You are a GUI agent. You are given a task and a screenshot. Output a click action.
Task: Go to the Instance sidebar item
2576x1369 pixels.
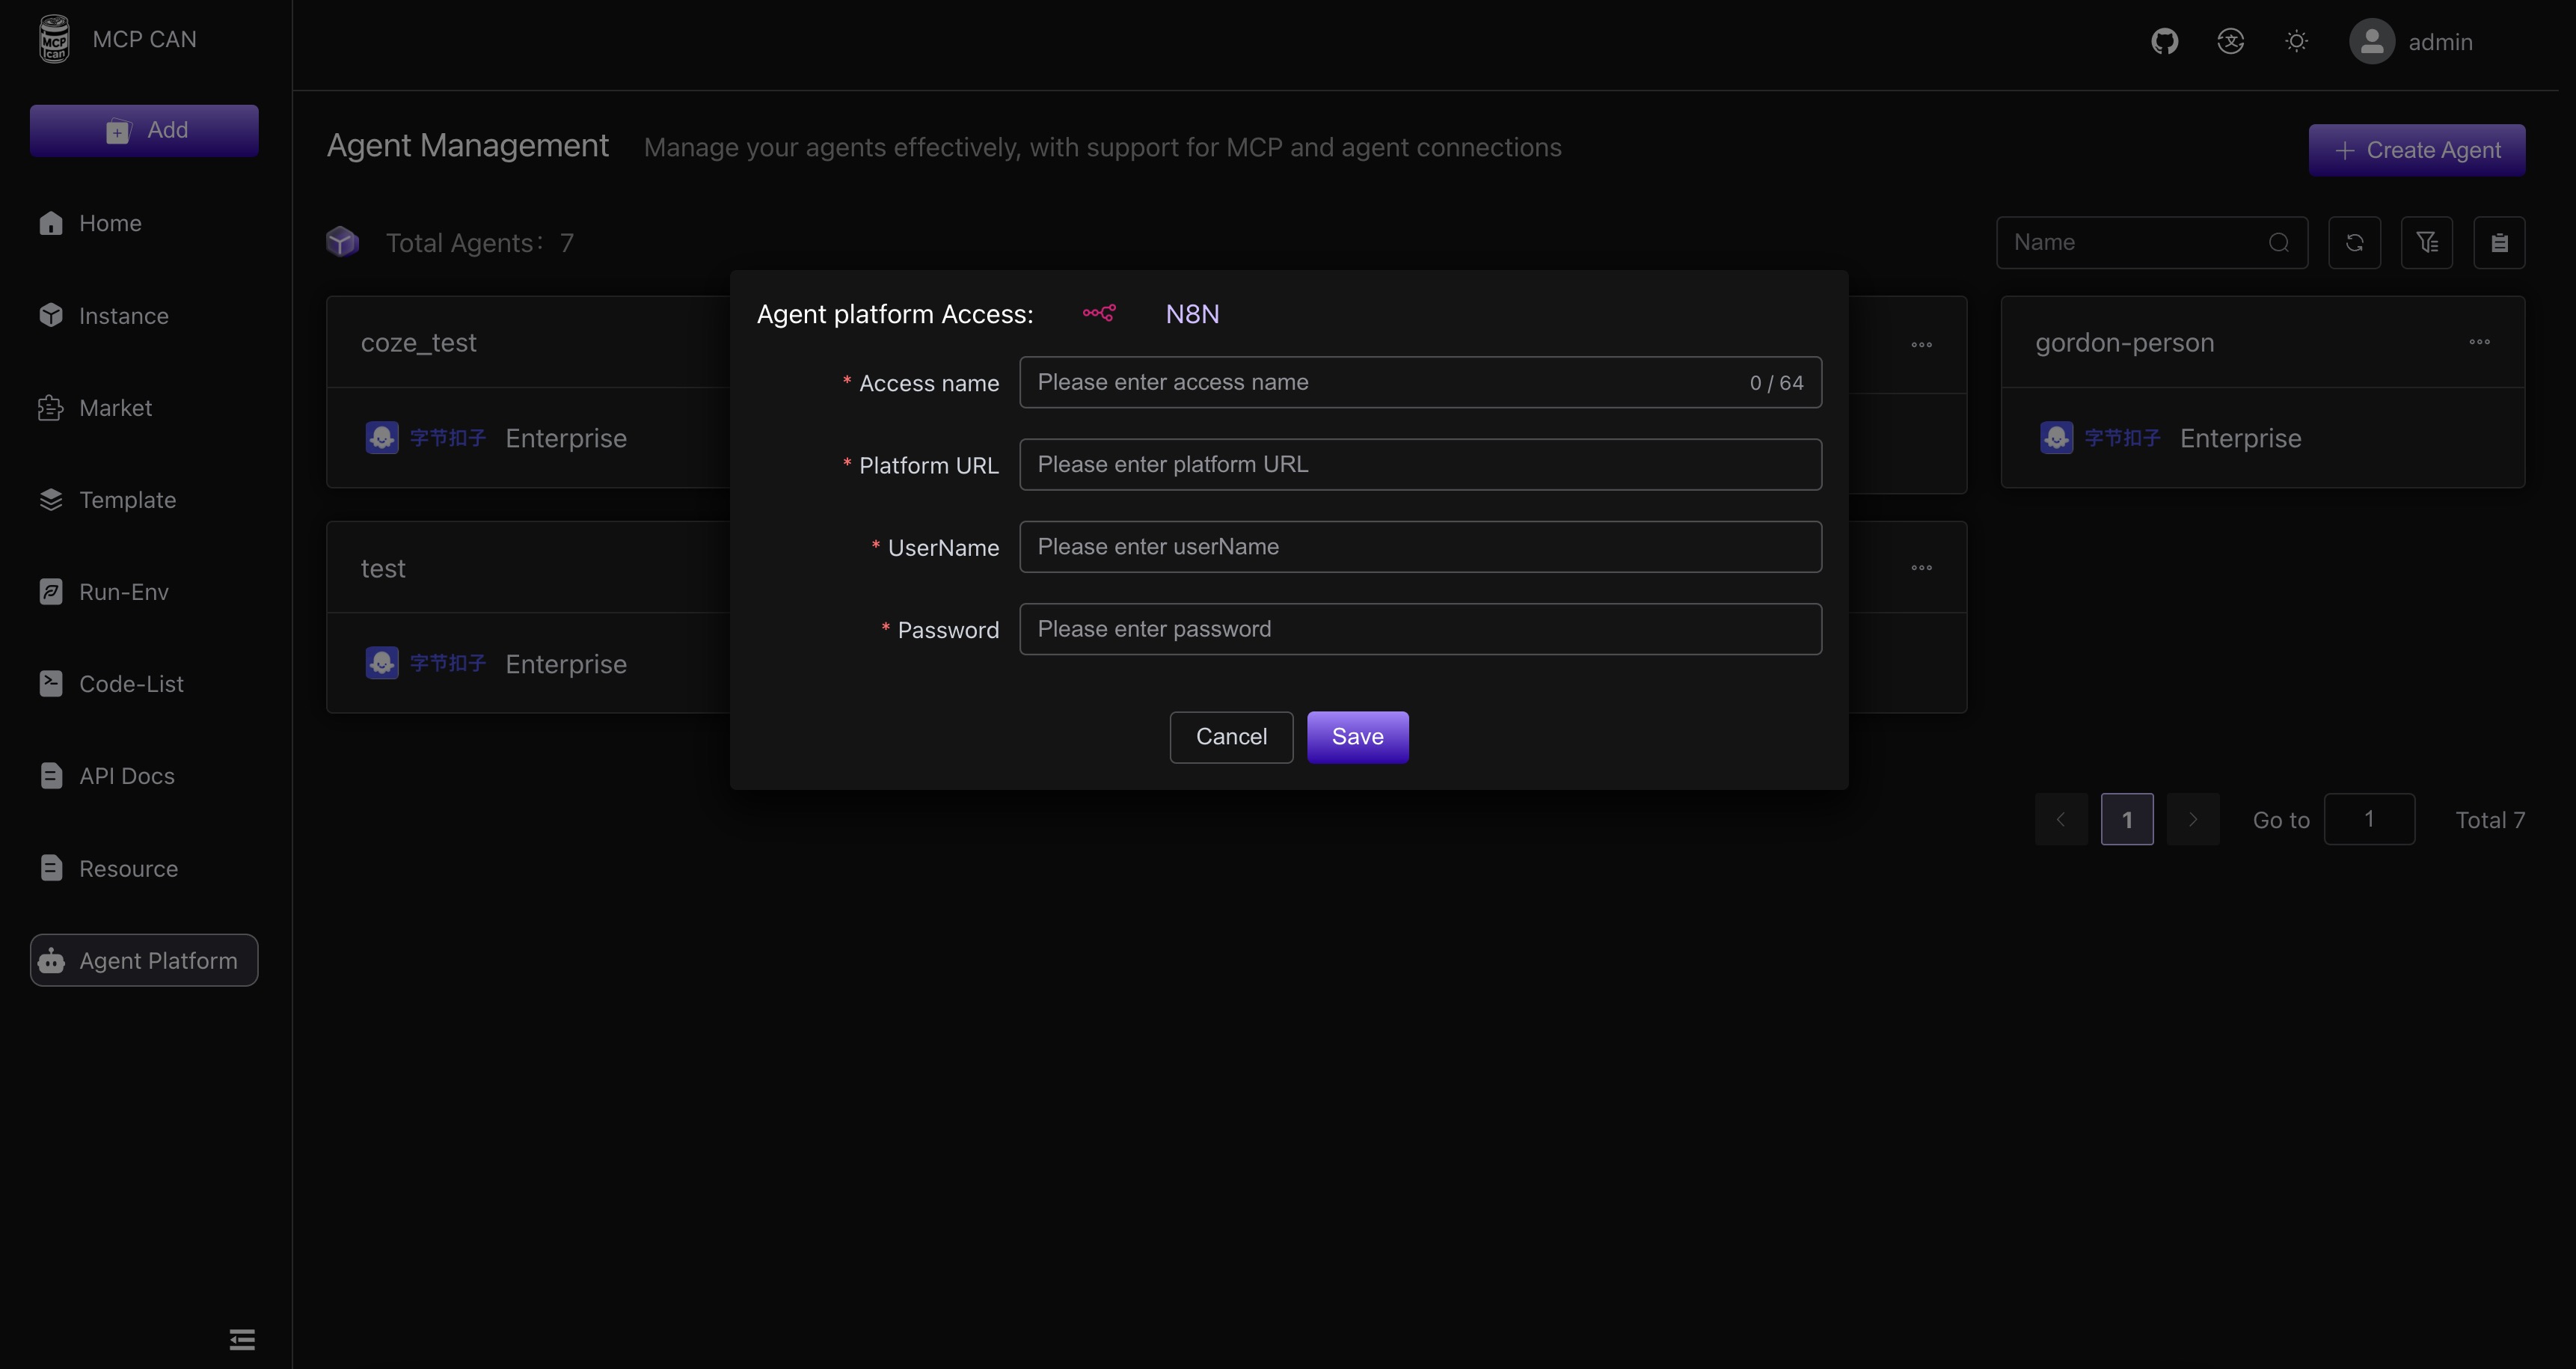tap(123, 316)
